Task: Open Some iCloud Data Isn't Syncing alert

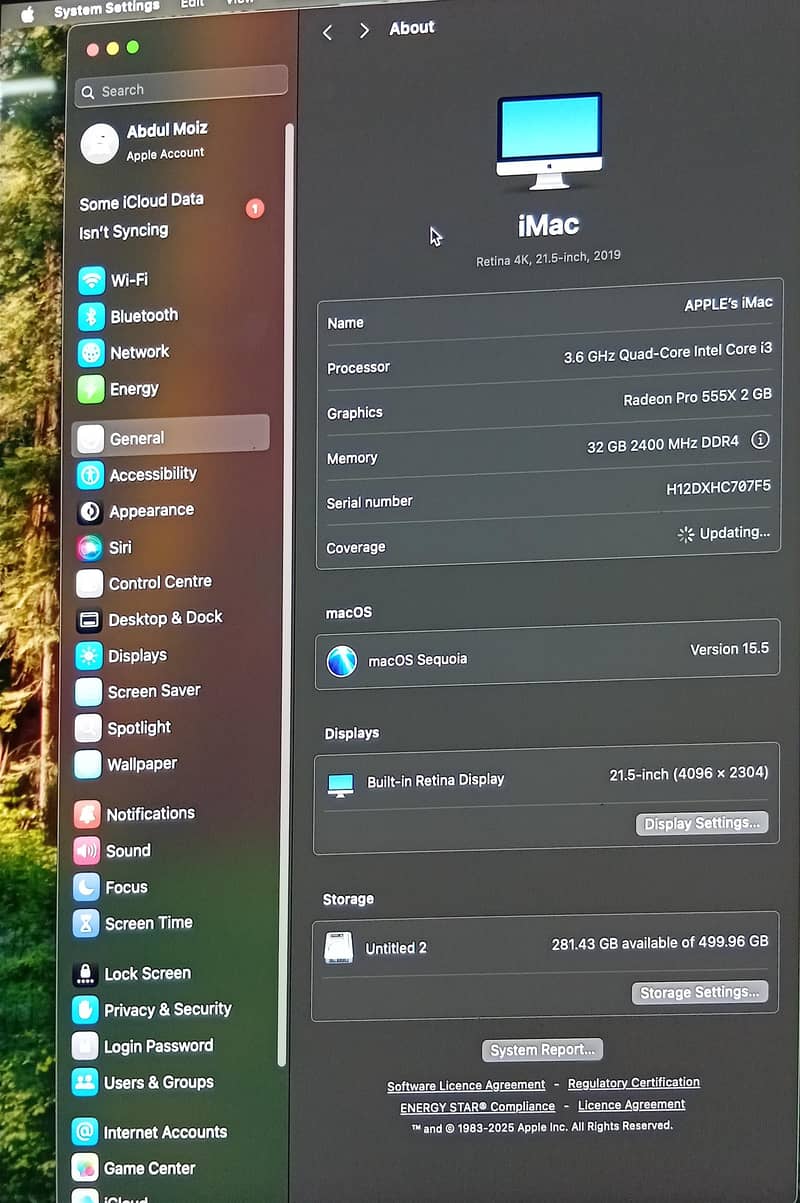Action: coord(170,215)
